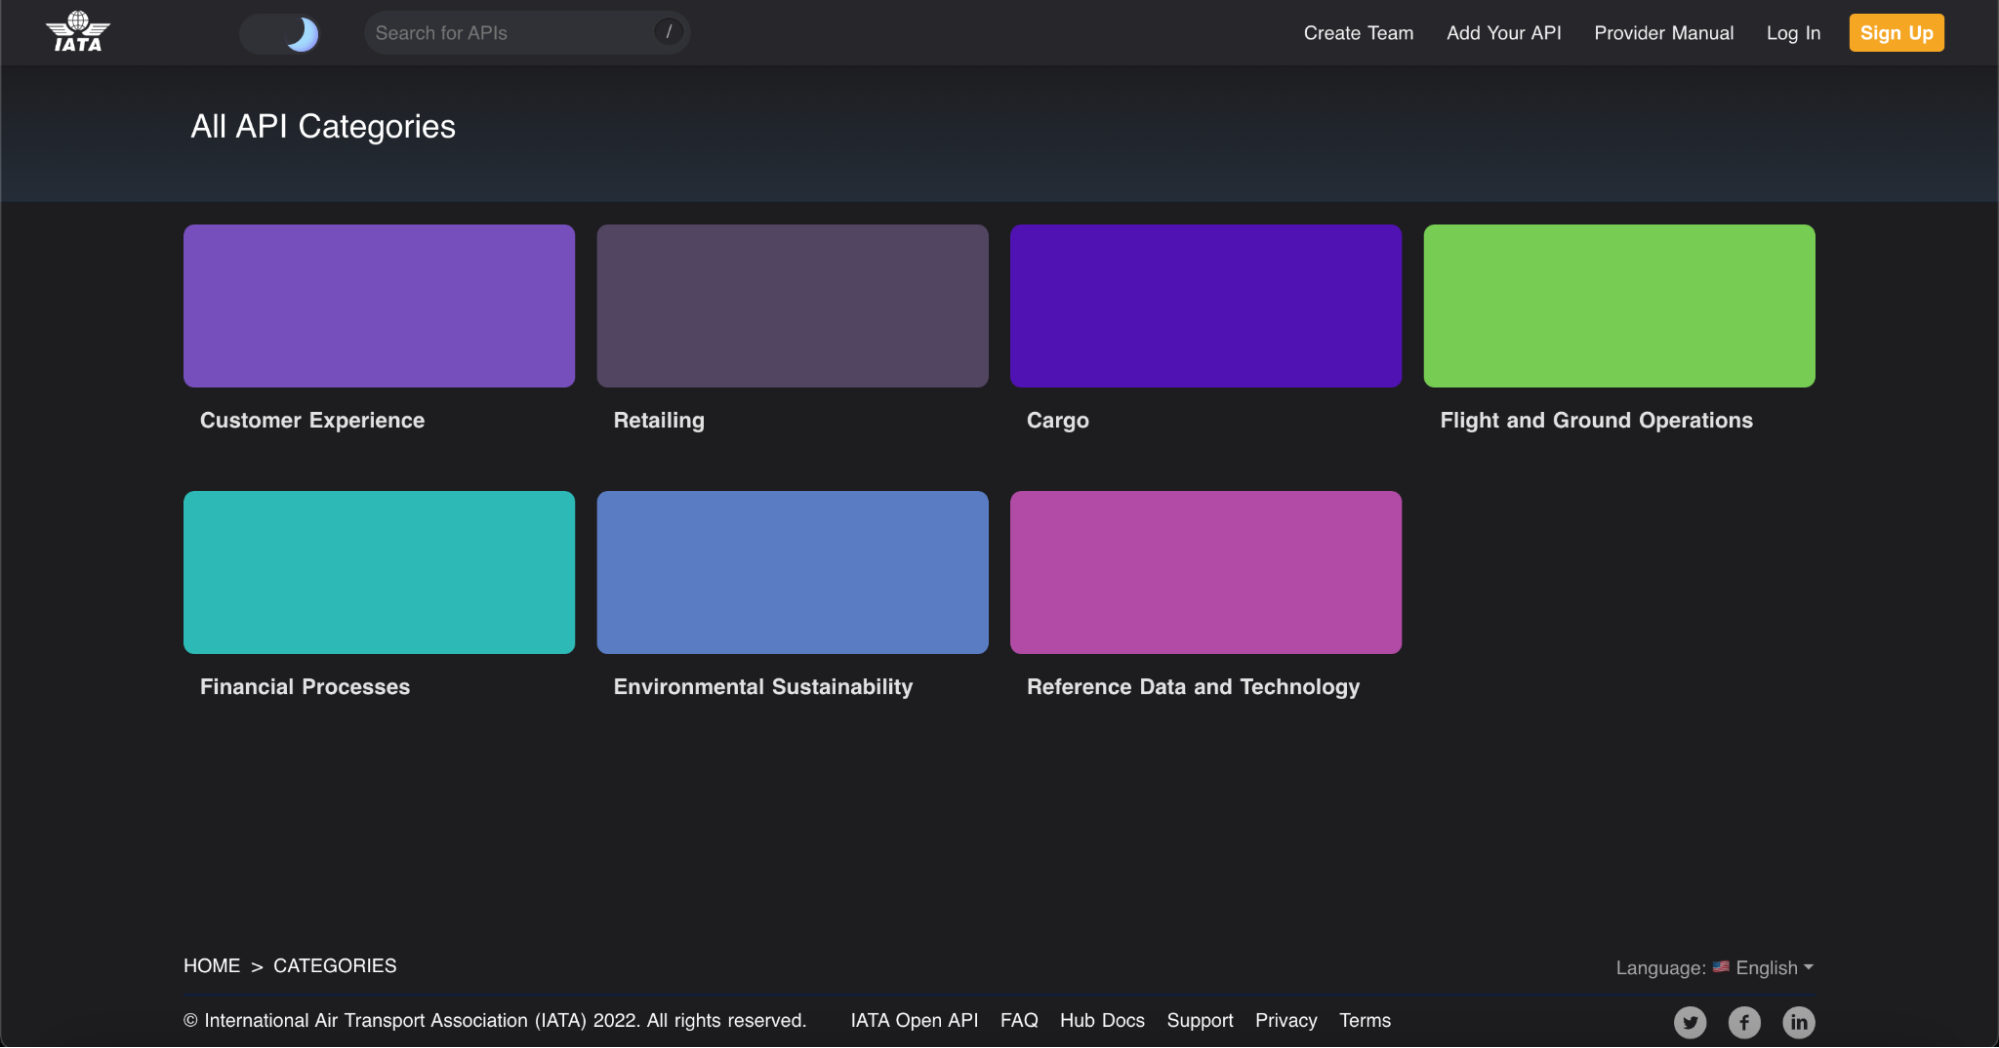Open the Hub Docs footer link
Screen dimensions: 1999x1048
point(1101,1020)
